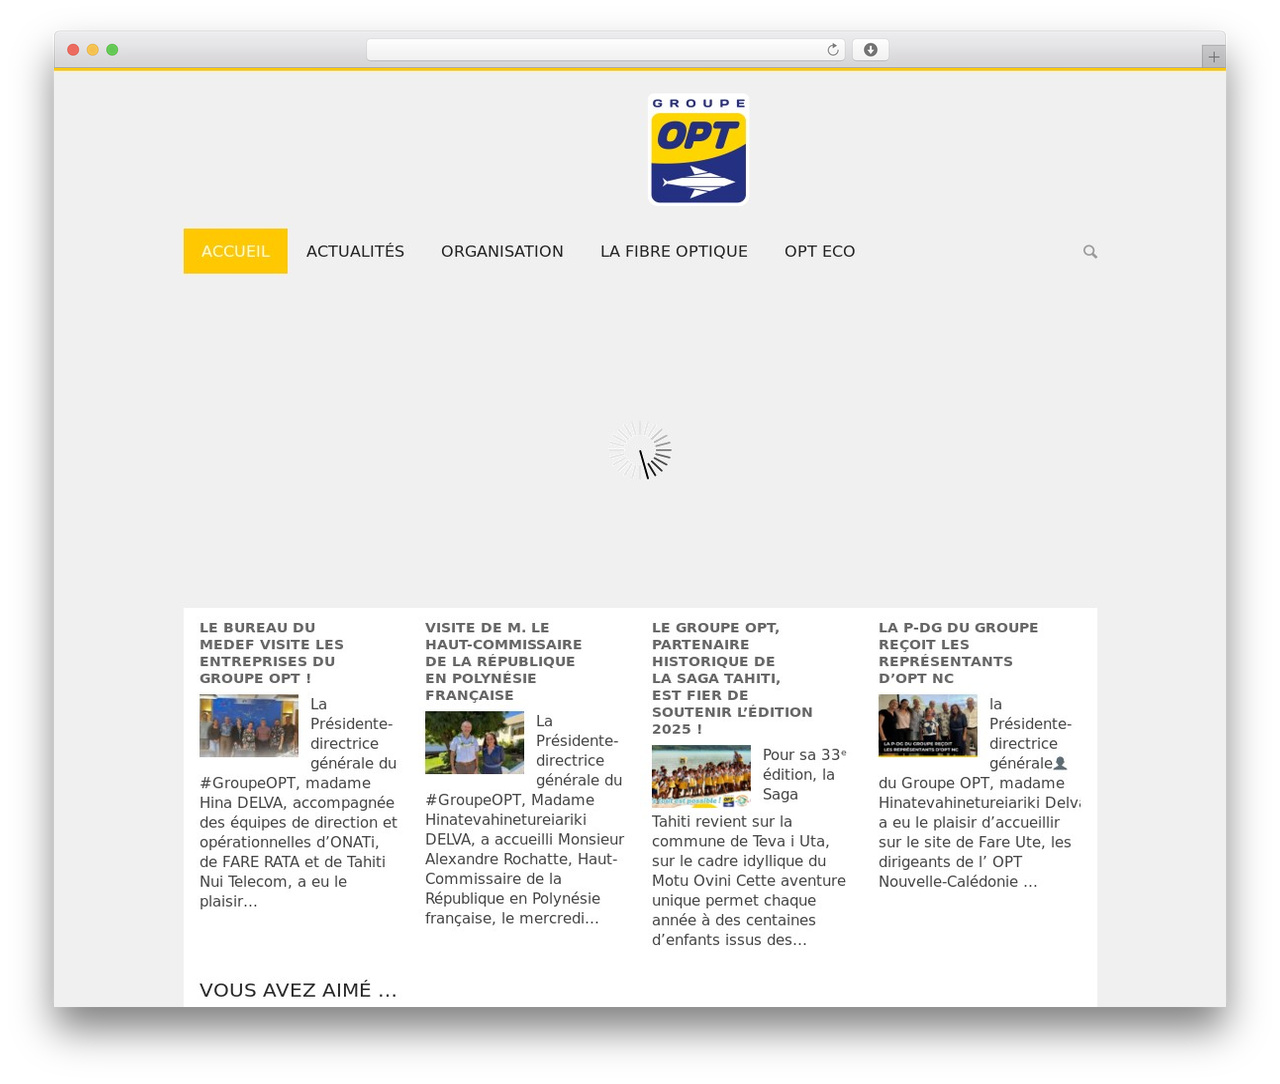Open the ORGANISATION menu
The height and width of the screenshot is (1084, 1280).
502,251
